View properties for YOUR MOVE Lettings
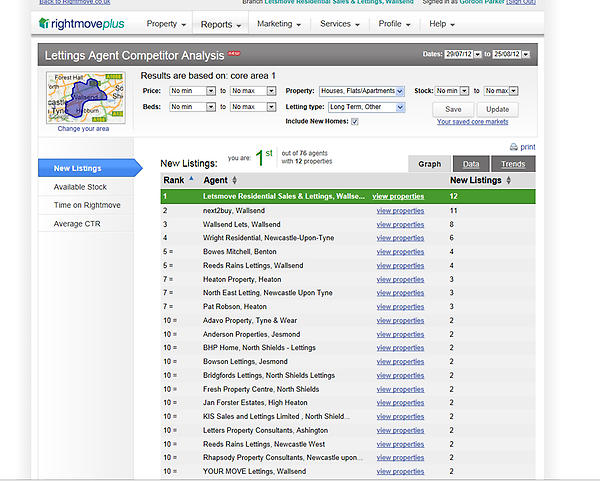This screenshot has height=481, width=600. (x=400, y=471)
